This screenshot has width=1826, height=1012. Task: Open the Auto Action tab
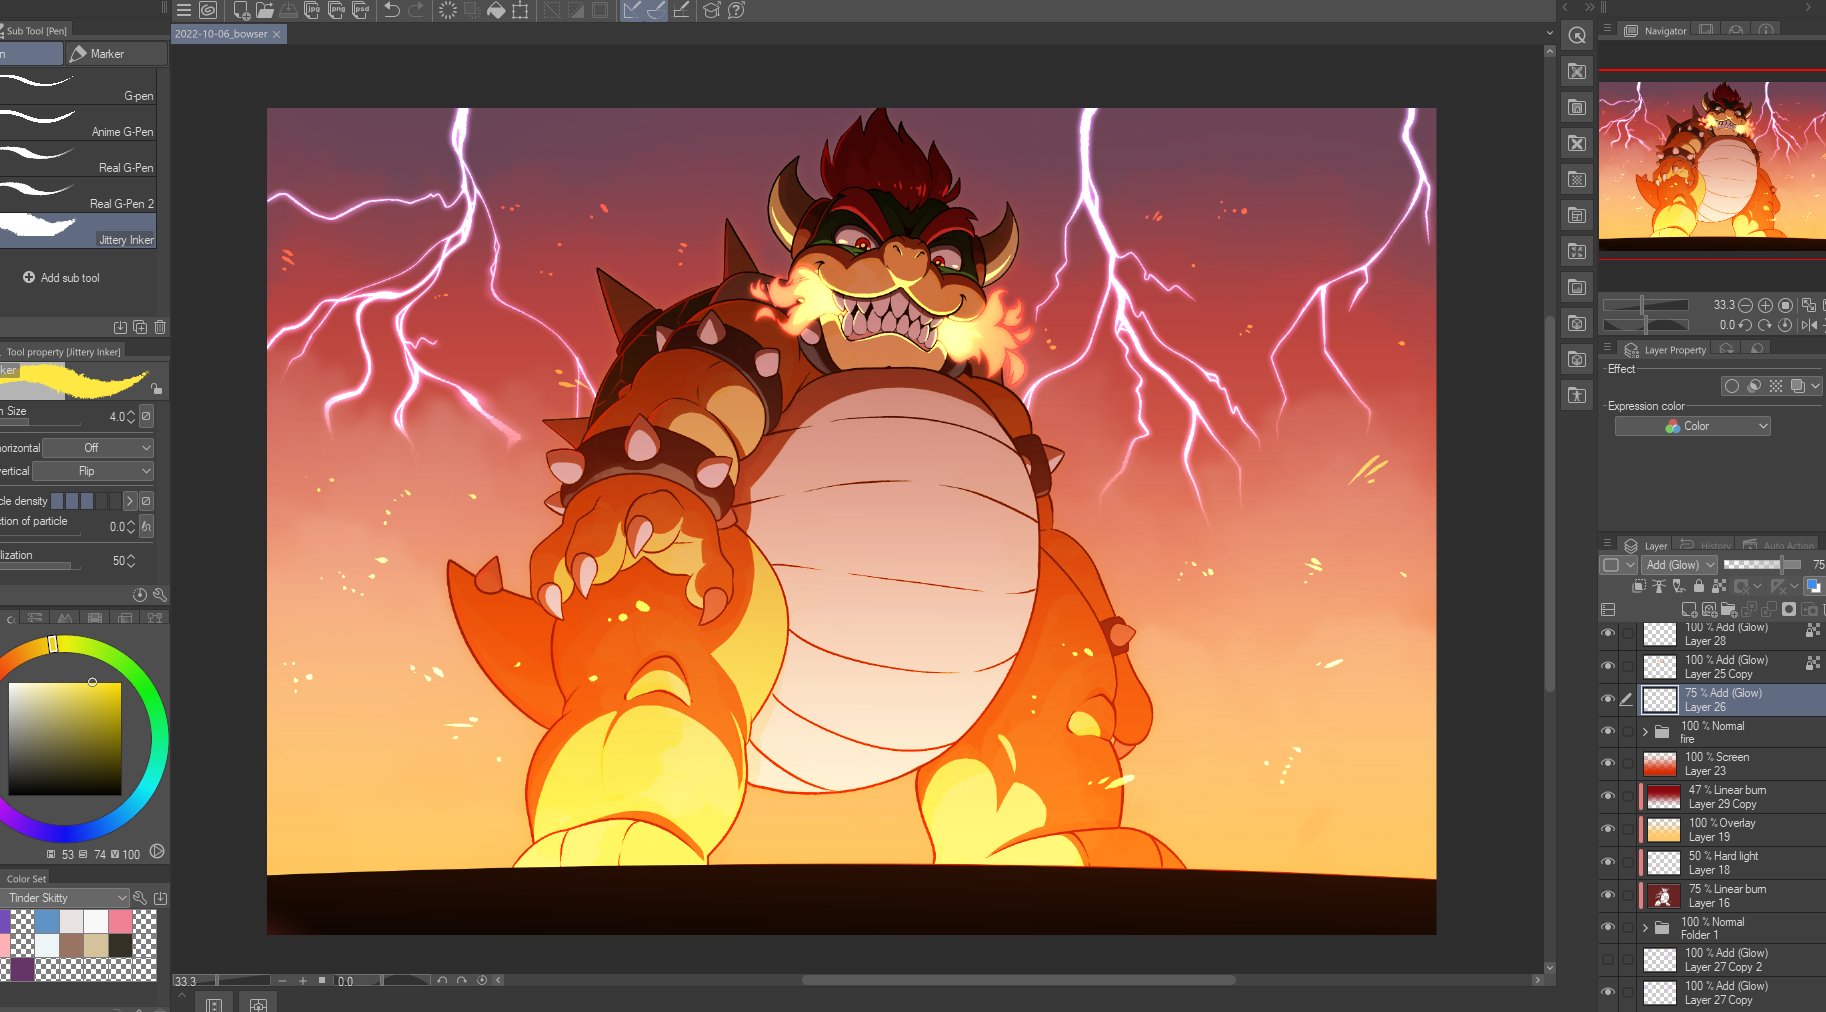[1779, 545]
